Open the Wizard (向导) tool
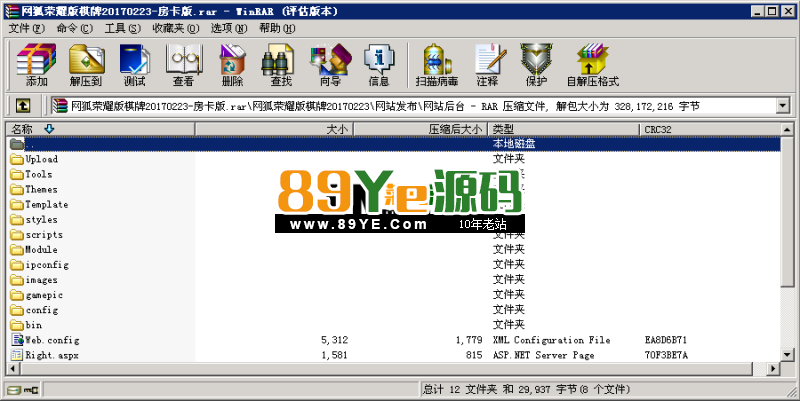The image size is (800, 401). tap(331, 65)
